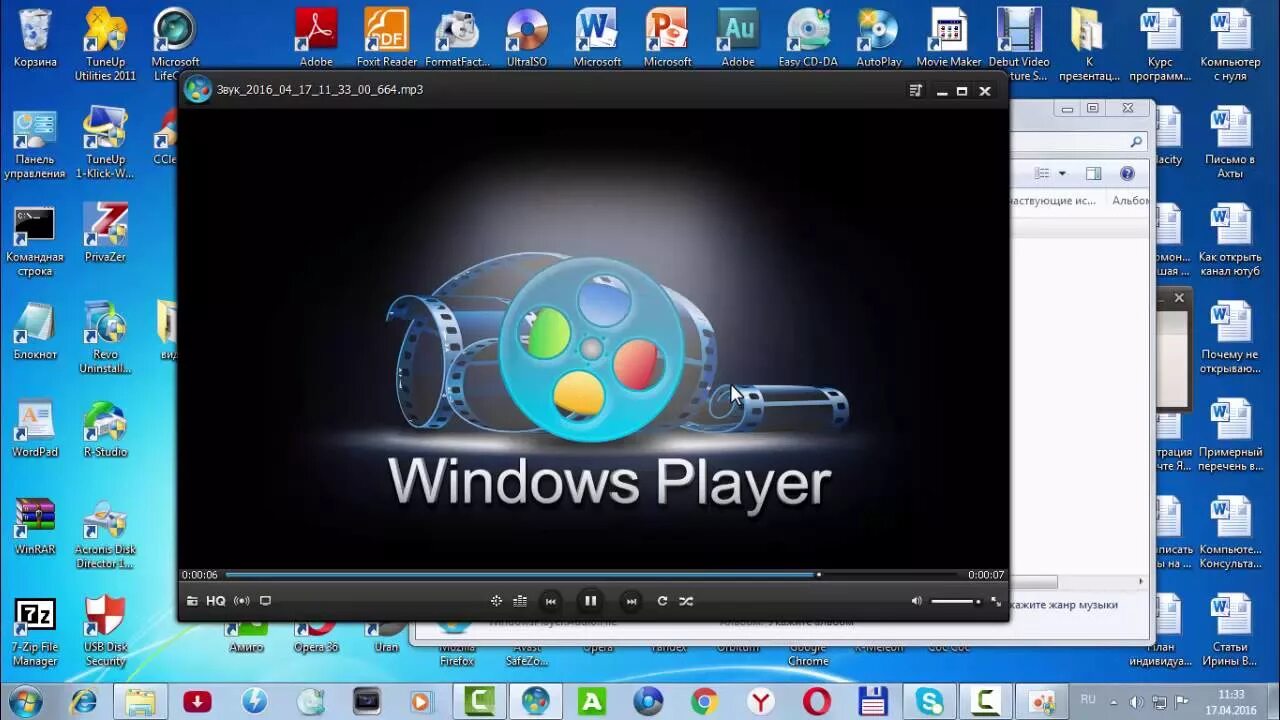Open Skype from the taskbar
The height and width of the screenshot is (720, 1280).
pyautogui.click(x=929, y=701)
